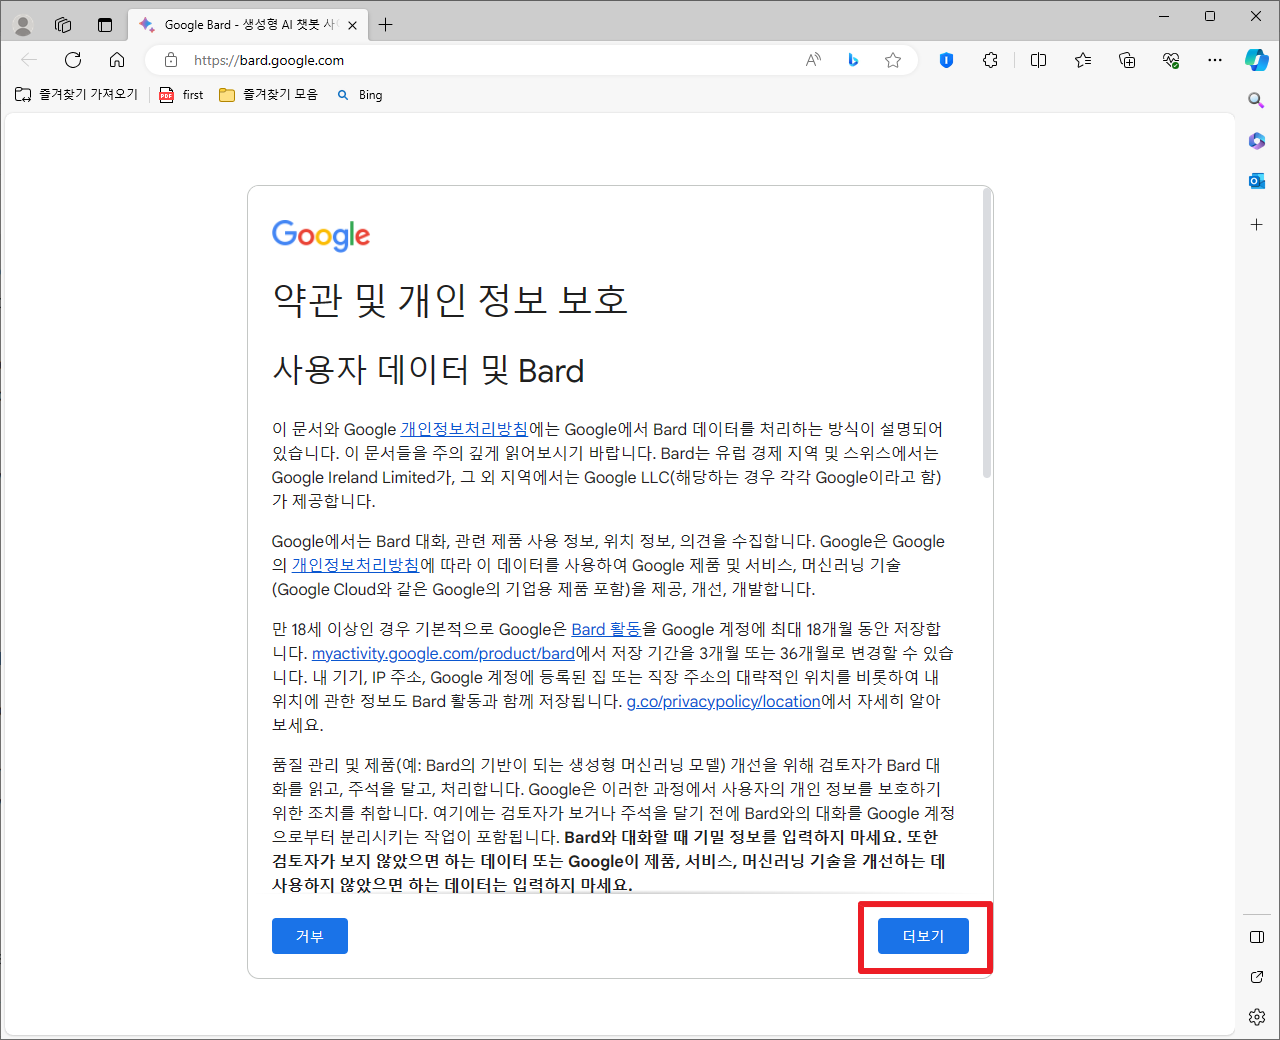
Task: Open sidebar settings gear icon
Action: coord(1257,1017)
